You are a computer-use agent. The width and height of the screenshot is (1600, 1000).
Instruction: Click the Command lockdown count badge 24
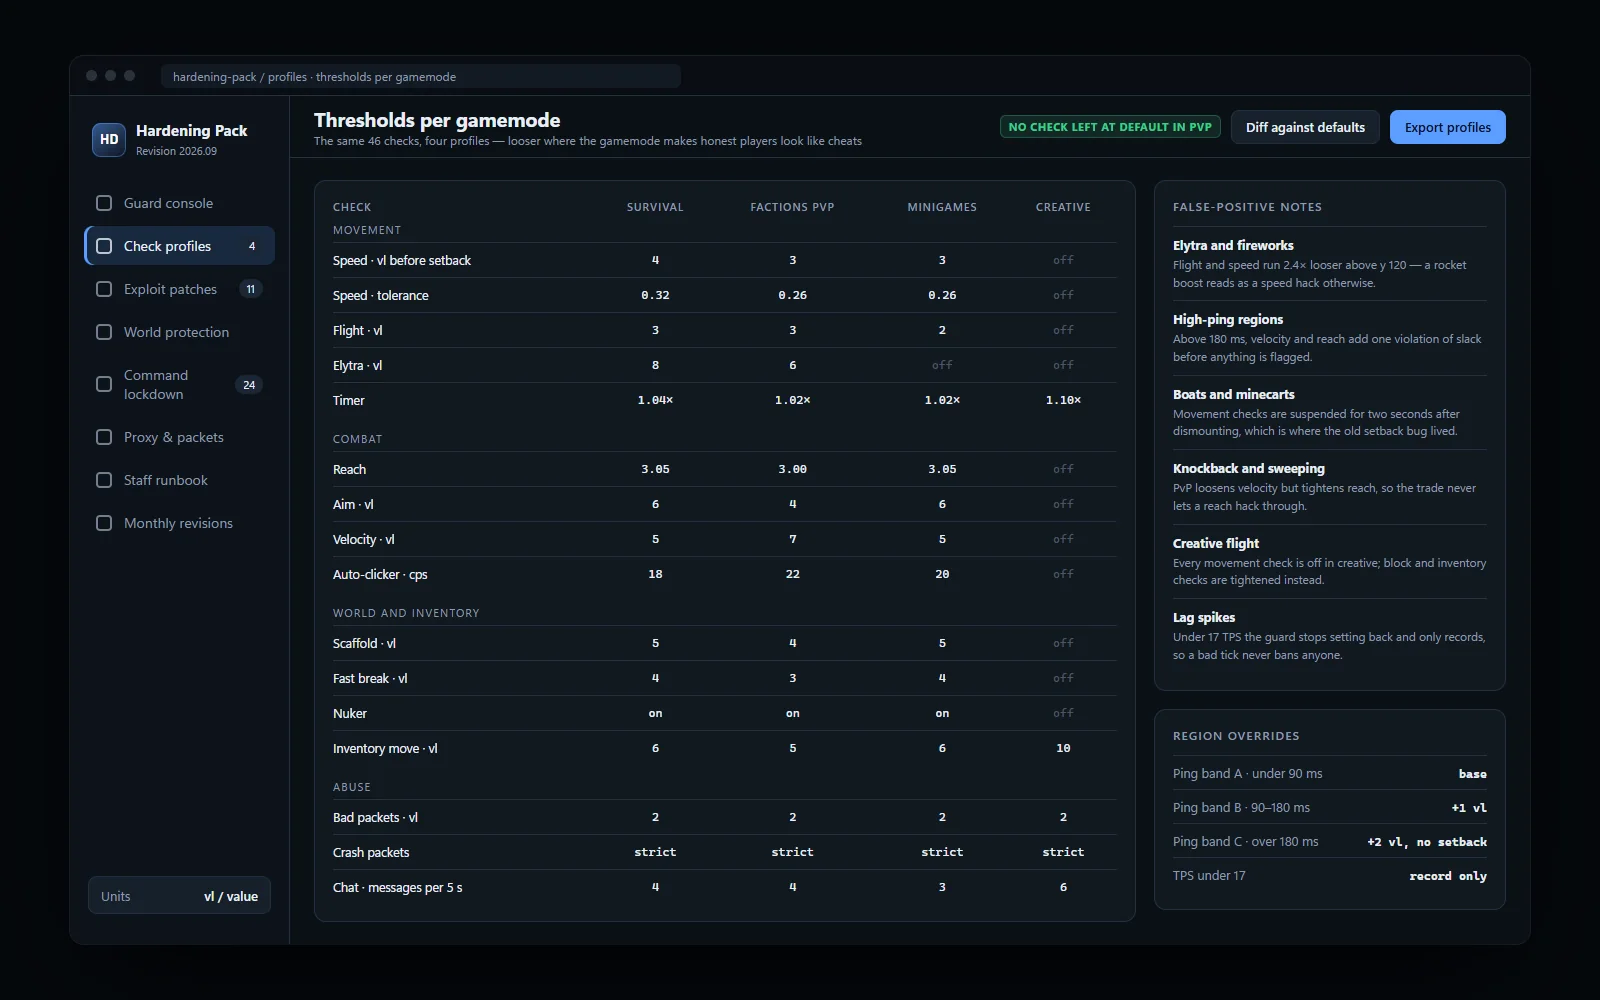pyautogui.click(x=249, y=385)
